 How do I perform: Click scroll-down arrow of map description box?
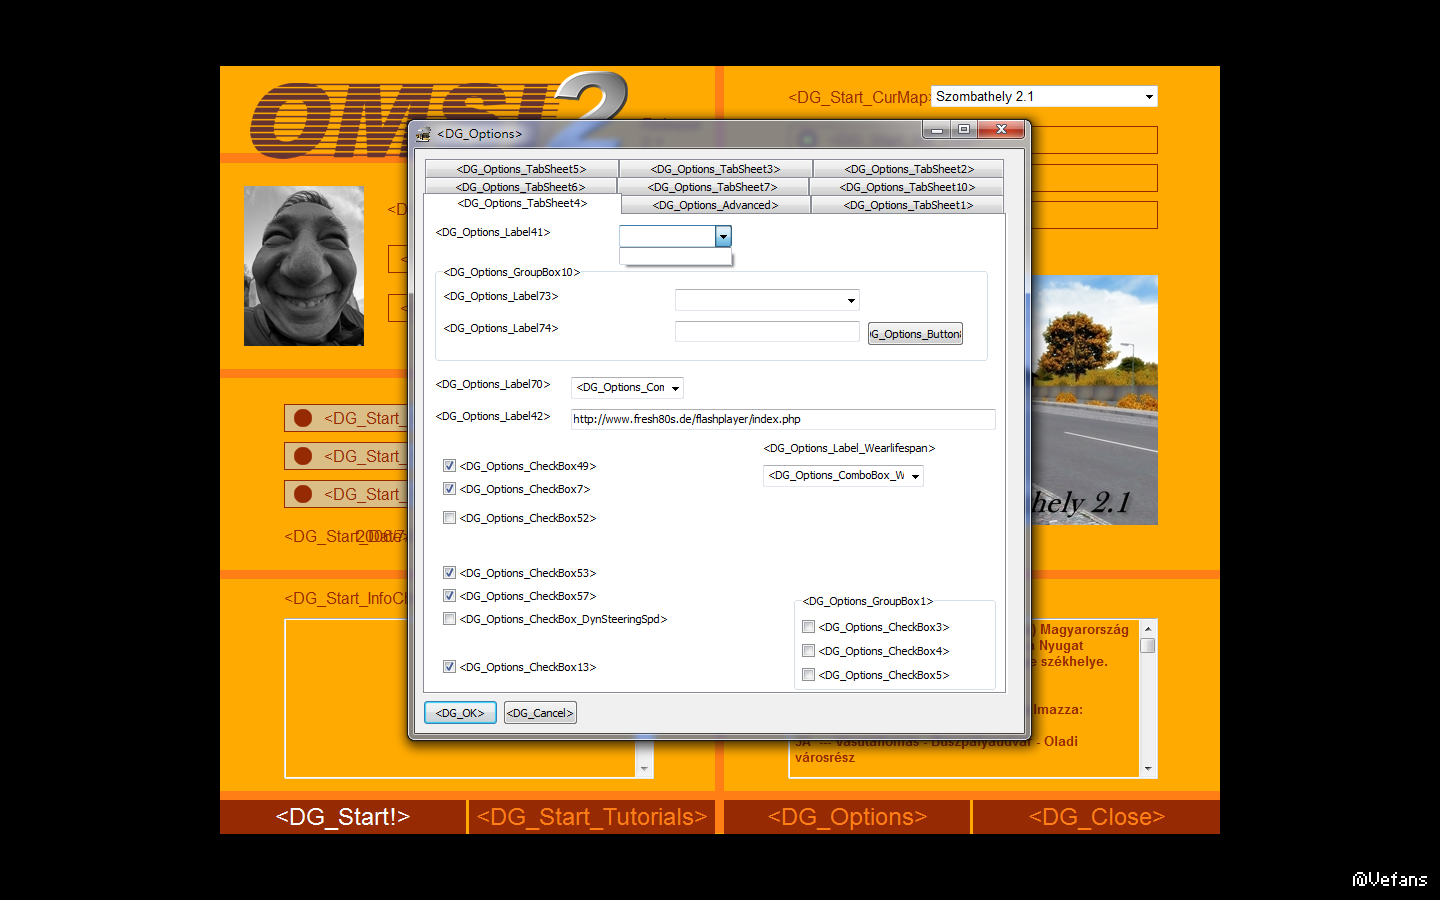[1148, 769]
